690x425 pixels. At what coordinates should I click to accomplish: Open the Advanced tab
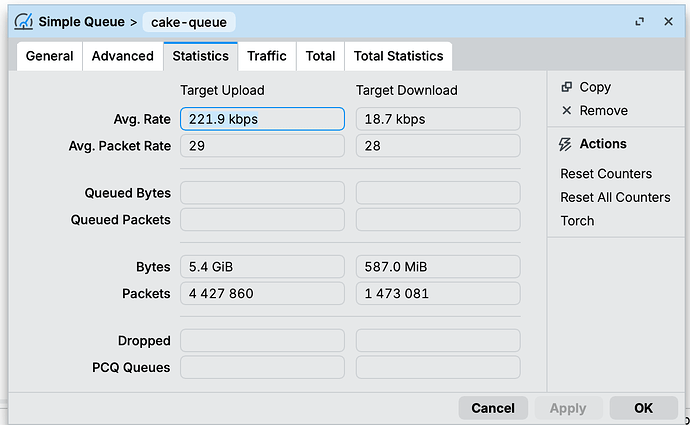(123, 56)
